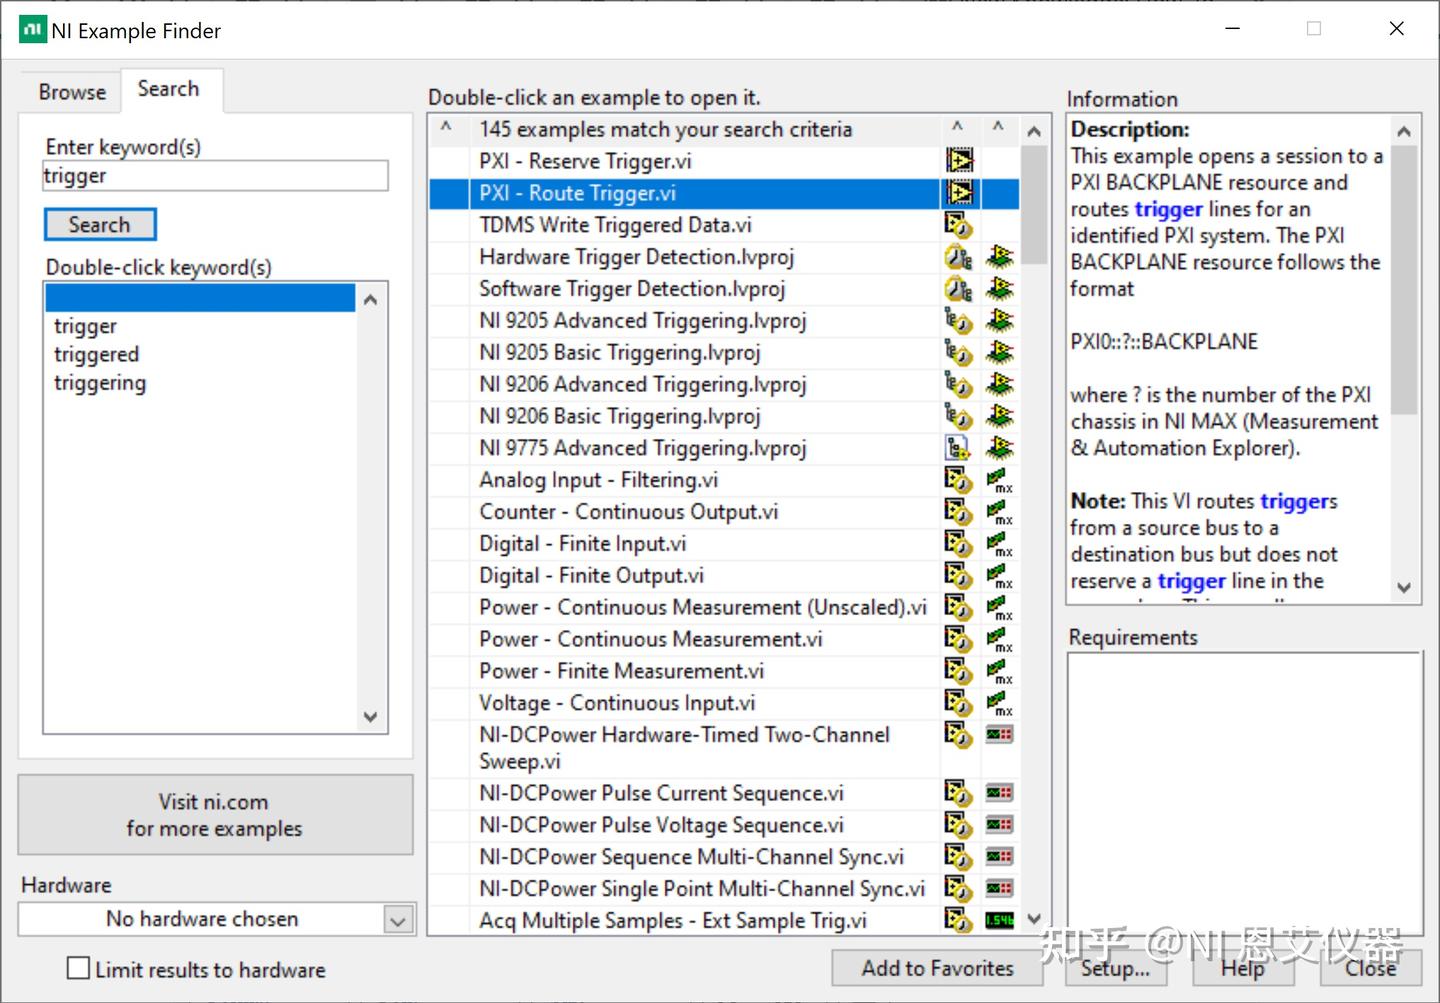This screenshot has height=1003, width=1440.
Task: Select the Search tab
Action: (169, 89)
